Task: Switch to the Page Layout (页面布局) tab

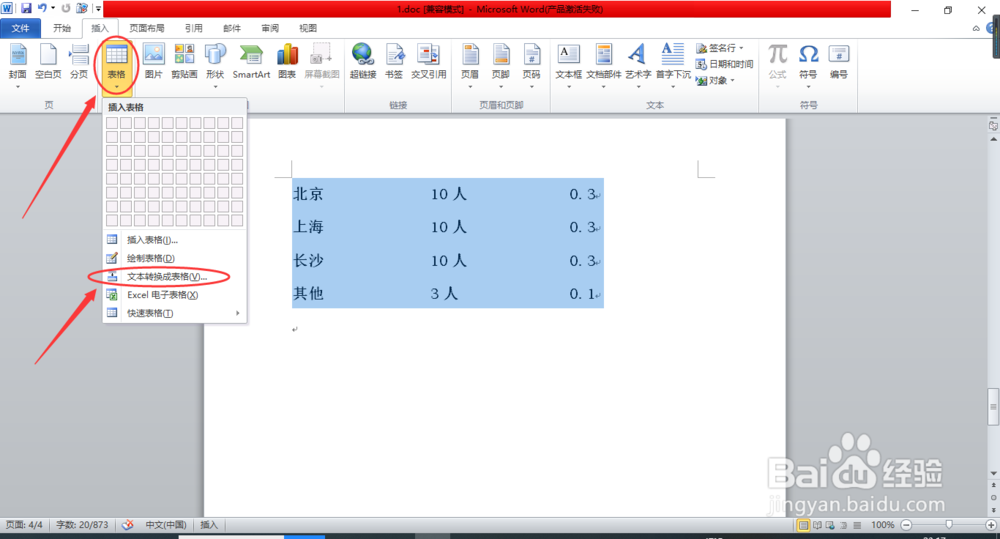Action: coord(147,28)
